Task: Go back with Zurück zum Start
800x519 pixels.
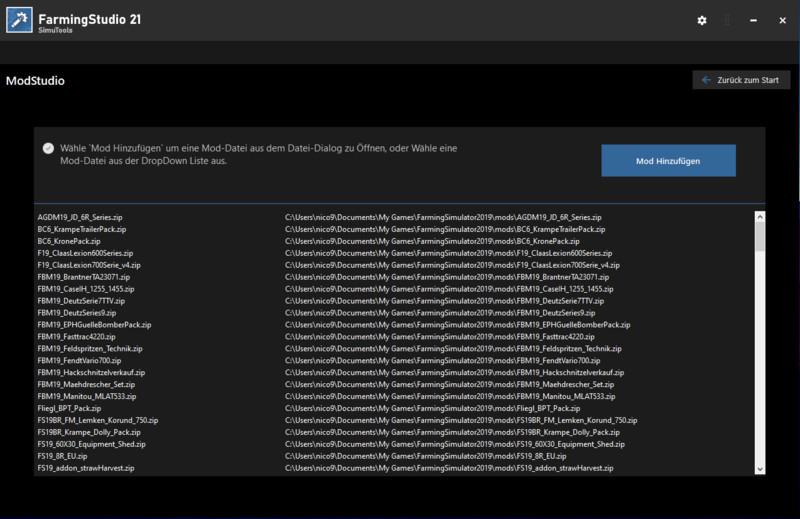Action: point(741,80)
